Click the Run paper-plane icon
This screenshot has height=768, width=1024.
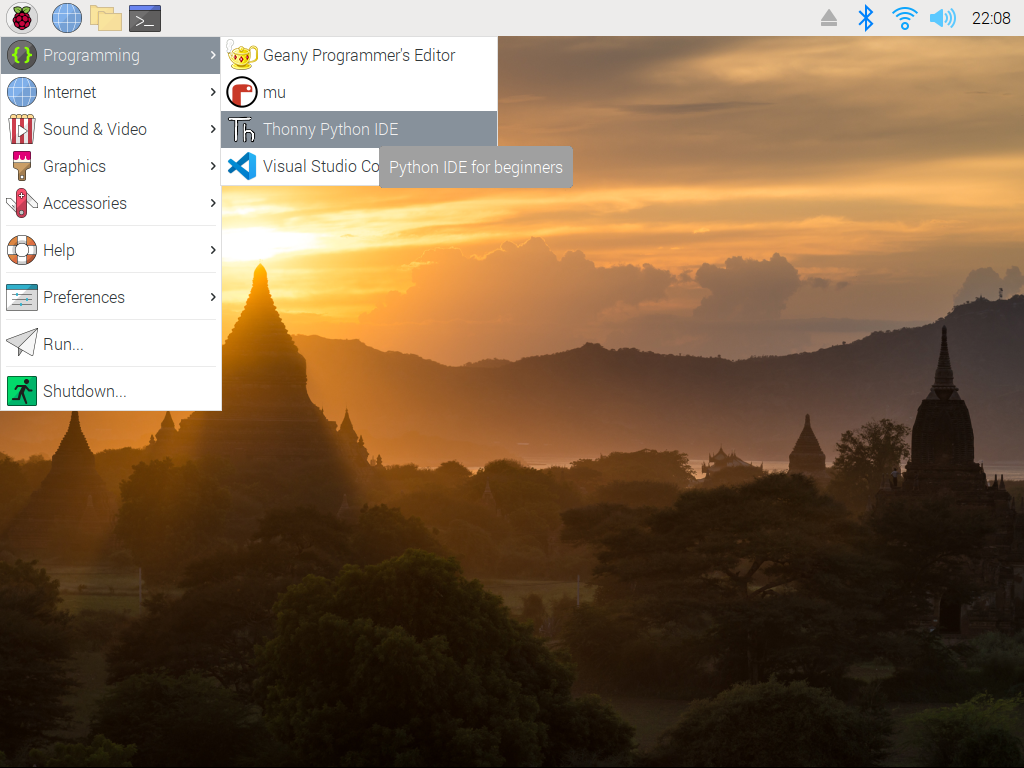(22, 343)
